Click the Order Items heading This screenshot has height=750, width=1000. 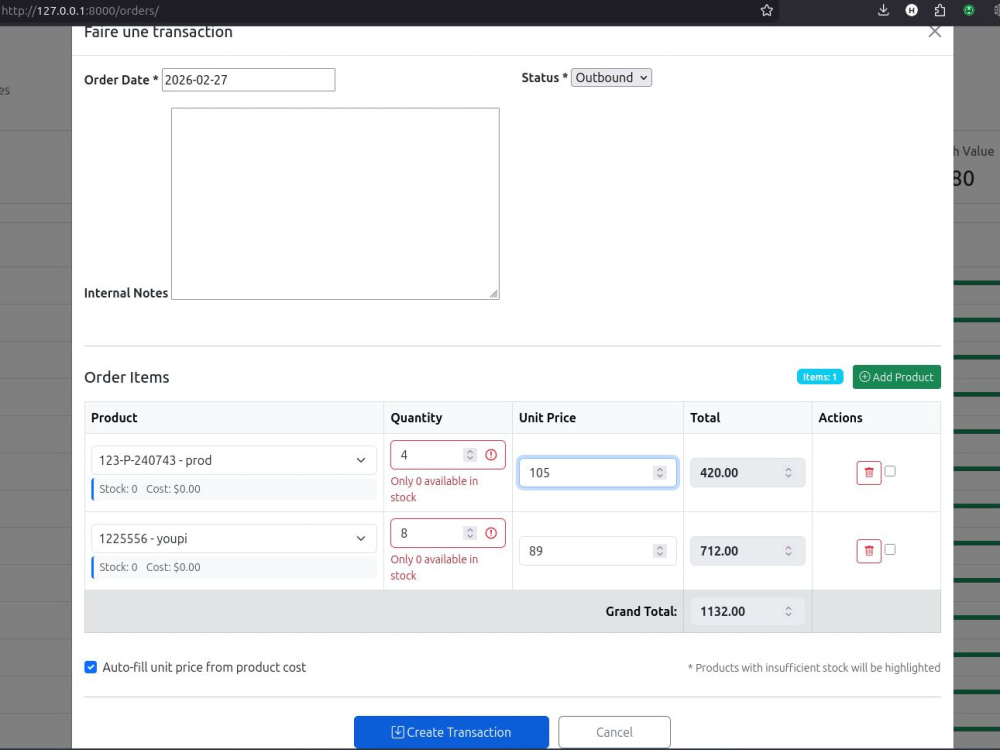[x=127, y=377]
